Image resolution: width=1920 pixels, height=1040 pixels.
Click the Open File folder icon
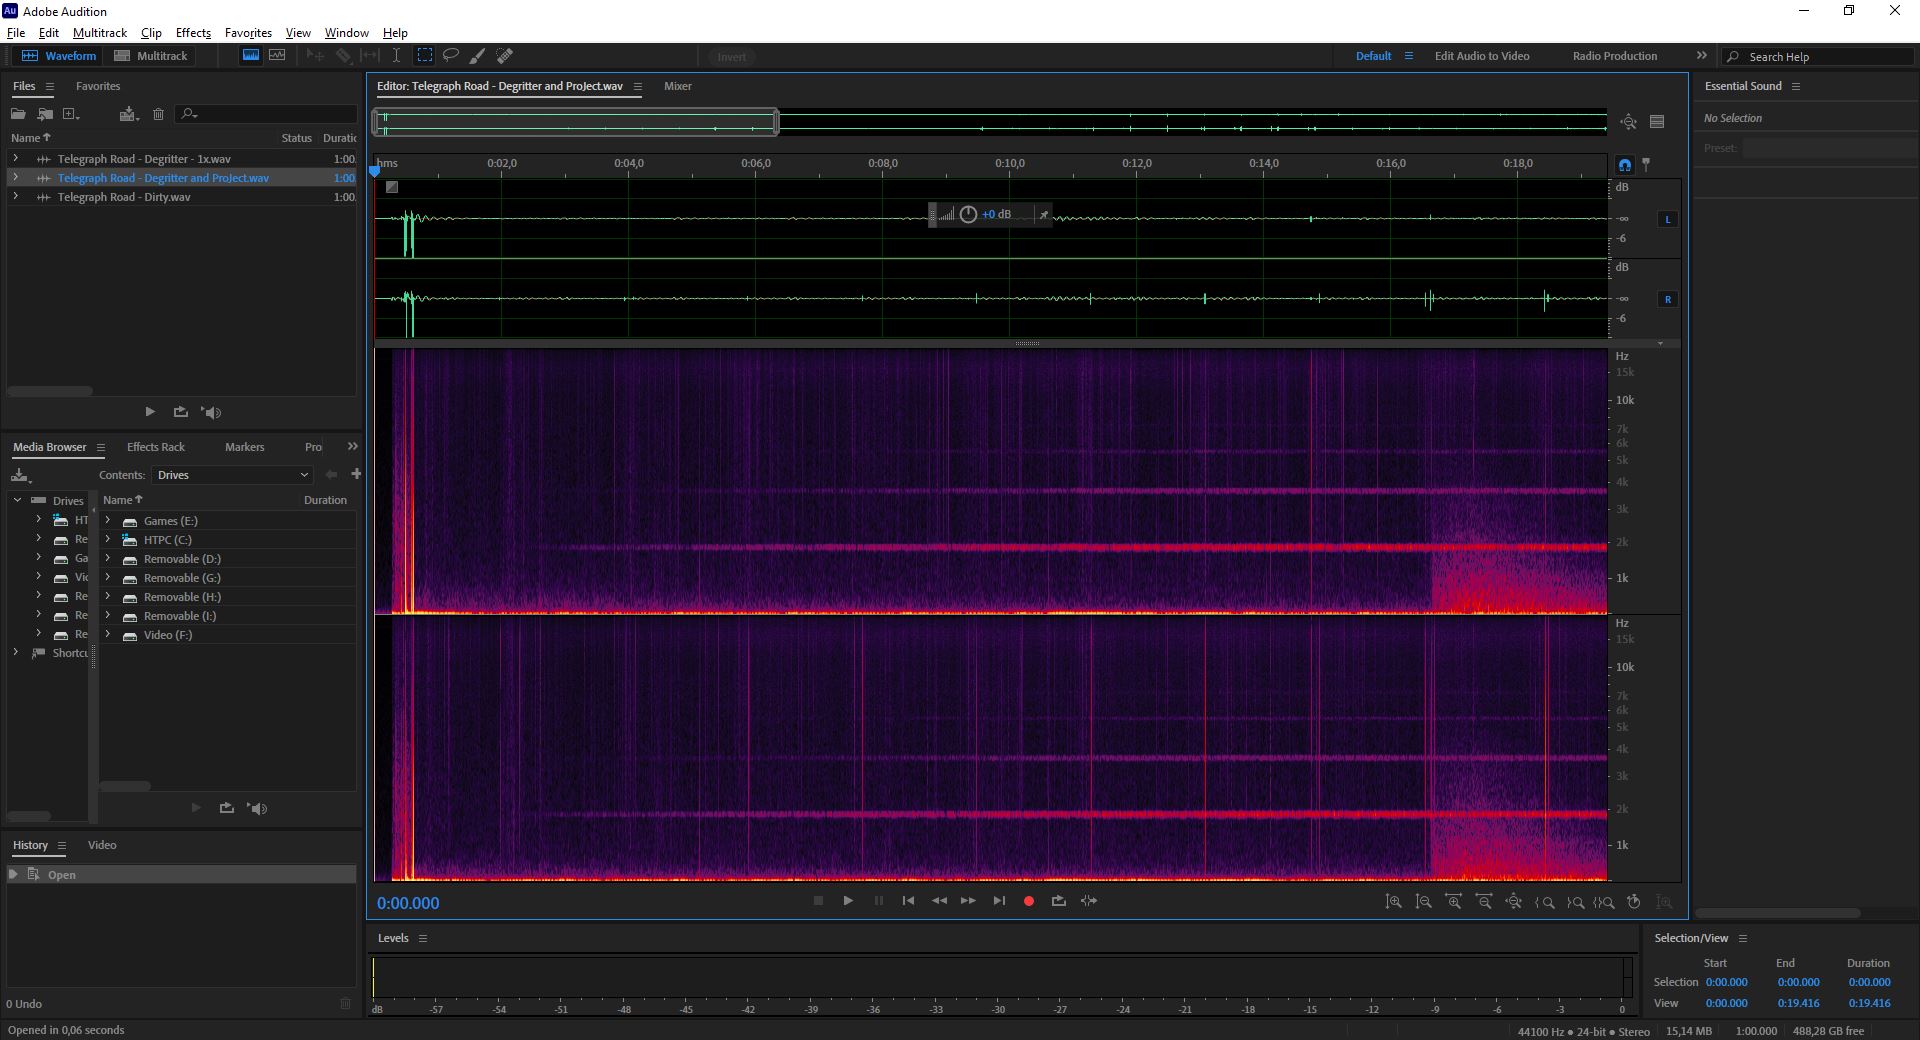point(18,114)
